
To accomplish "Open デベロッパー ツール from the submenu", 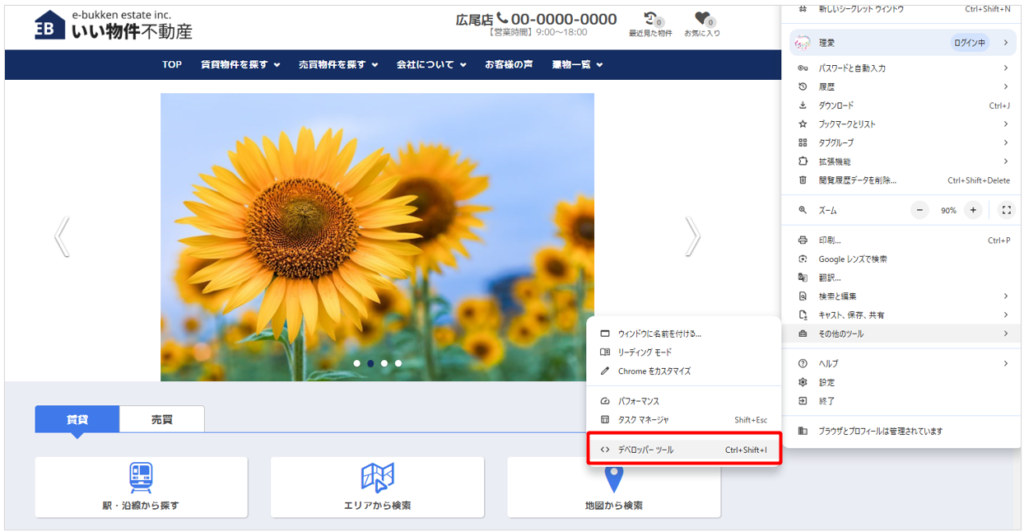I will point(684,450).
